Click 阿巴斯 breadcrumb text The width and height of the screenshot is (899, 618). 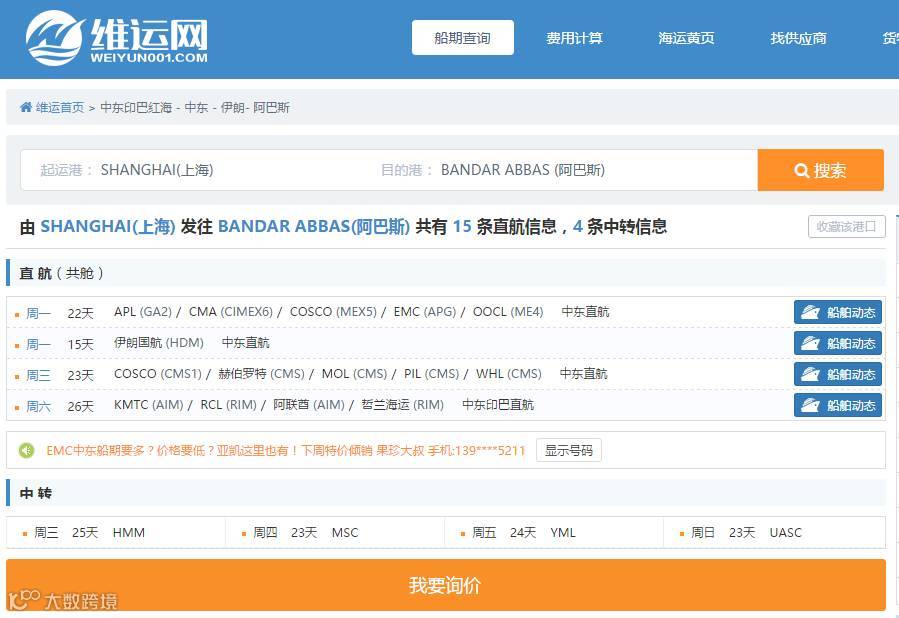click(272, 107)
